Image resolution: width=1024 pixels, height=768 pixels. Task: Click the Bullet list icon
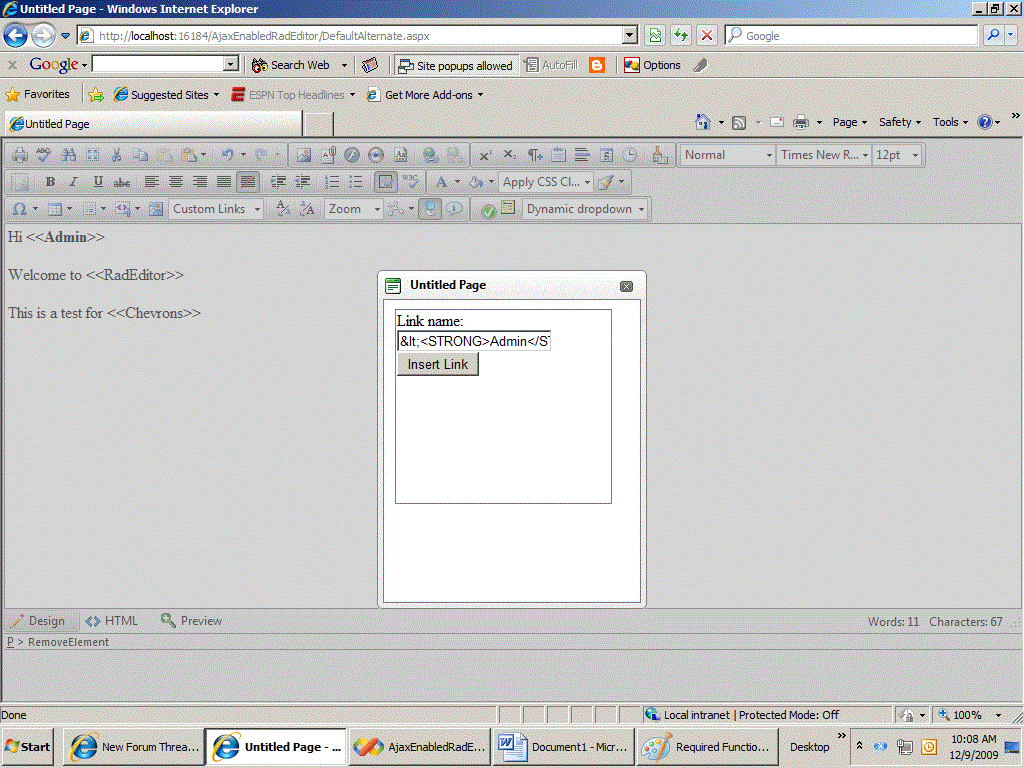coord(356,182)
